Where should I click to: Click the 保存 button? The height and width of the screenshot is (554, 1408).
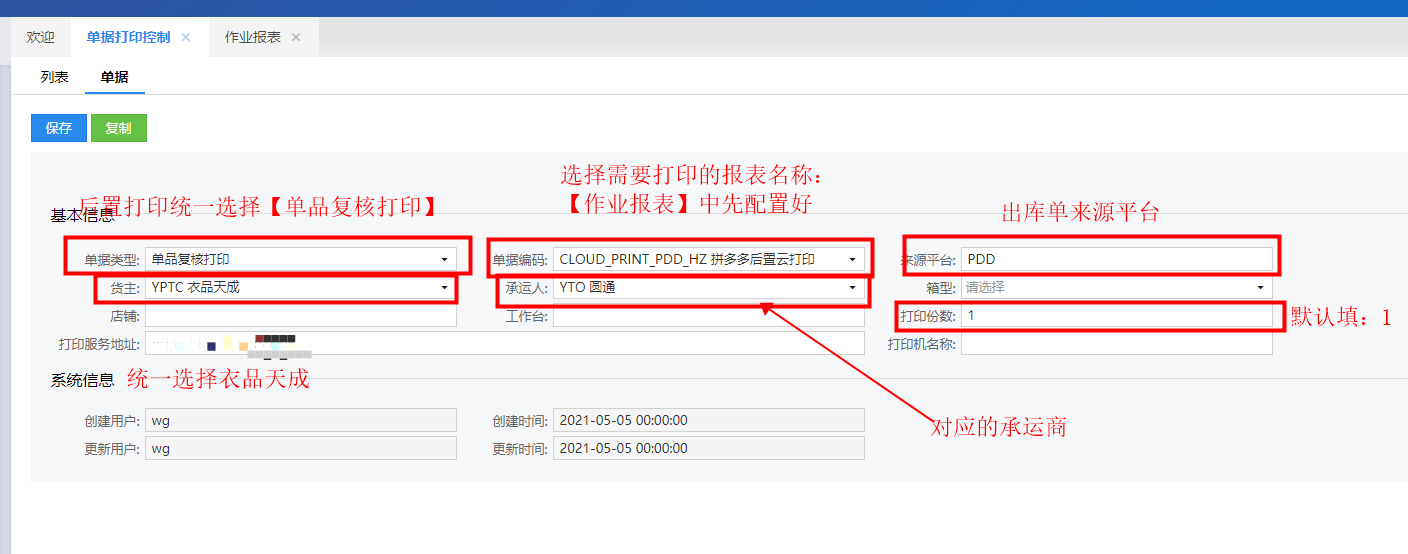59,128
